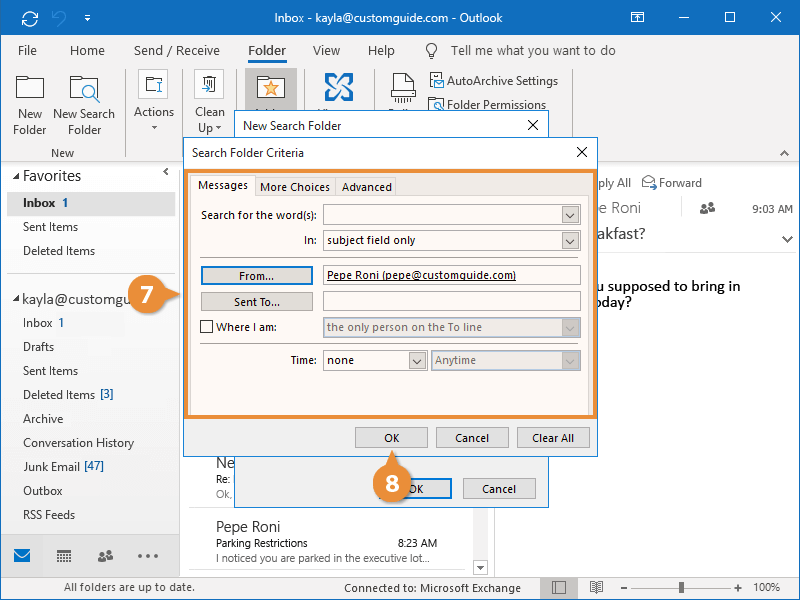Screen dimensions: 800x600
Task: Open the In field dropdown
Action: [570, 240]
